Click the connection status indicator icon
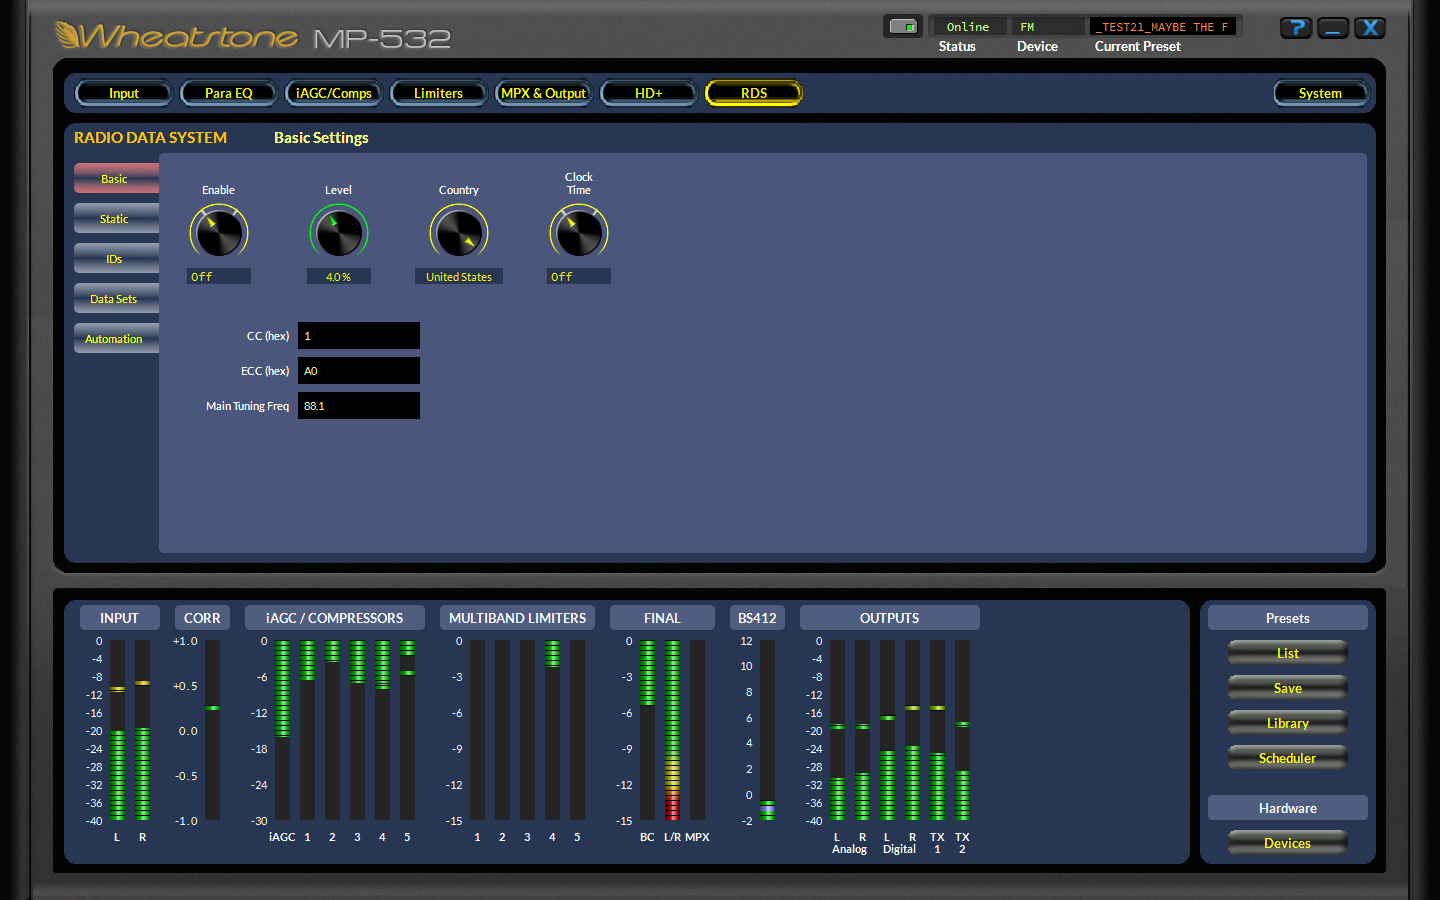This screenshot has height=900, width=1440. [x=903, y=27]
